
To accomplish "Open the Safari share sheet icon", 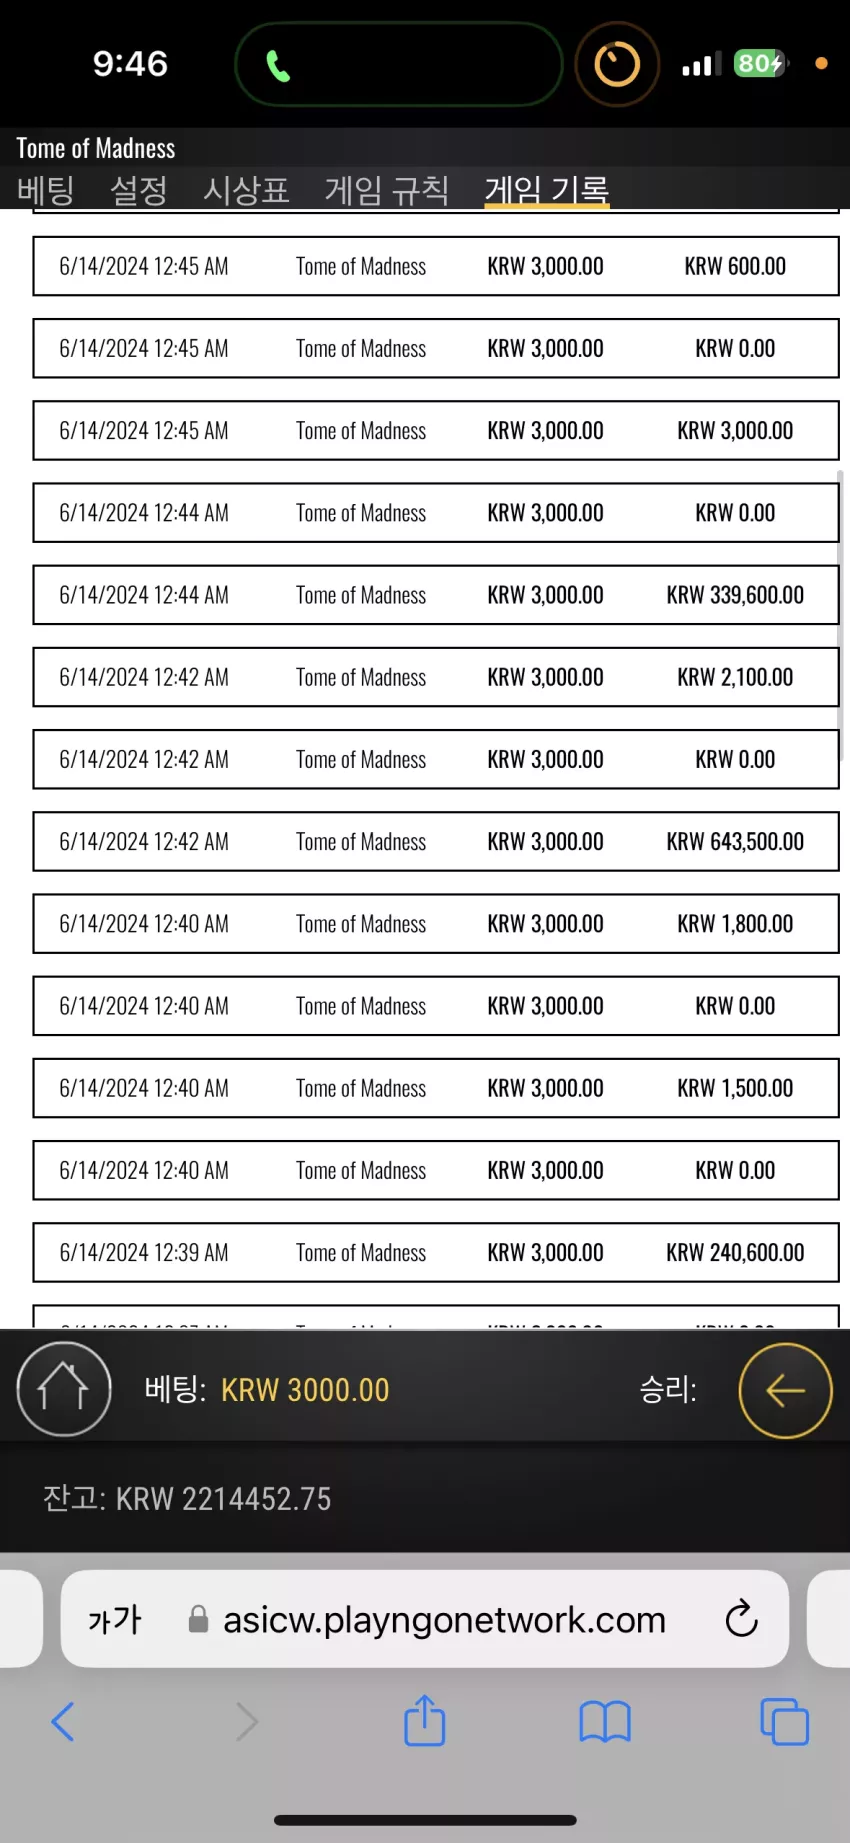I will tap(425, 1720).
